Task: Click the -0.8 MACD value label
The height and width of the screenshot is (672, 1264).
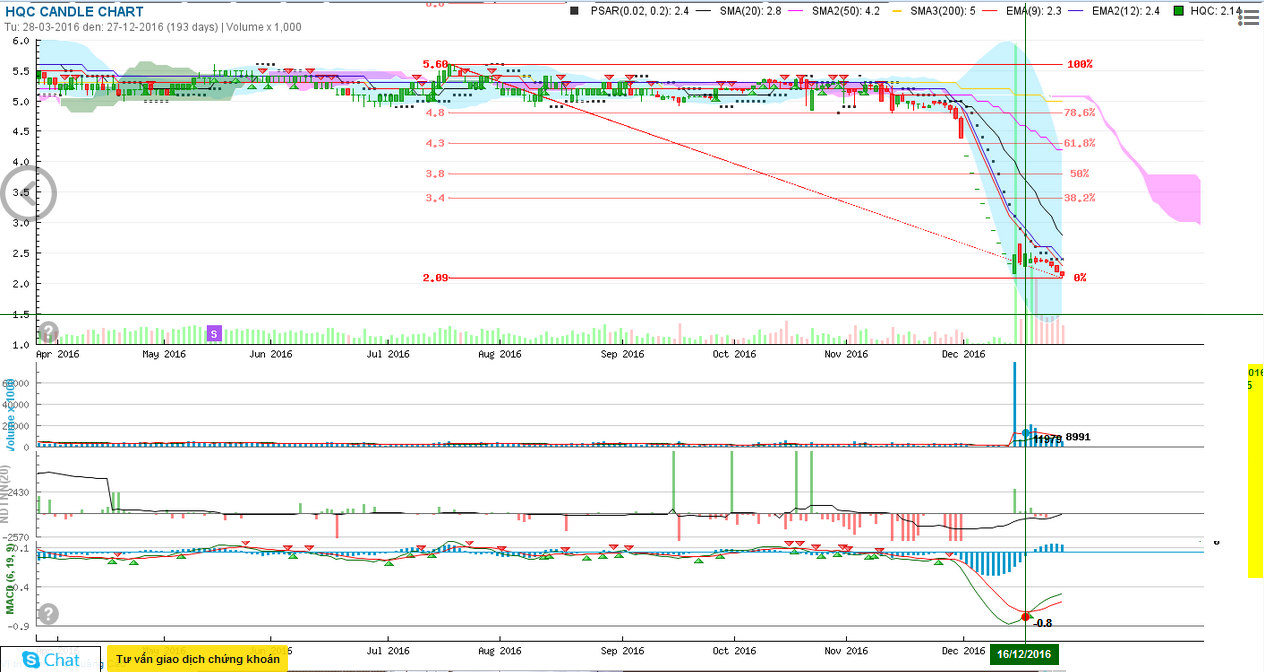Action: 1041,623
